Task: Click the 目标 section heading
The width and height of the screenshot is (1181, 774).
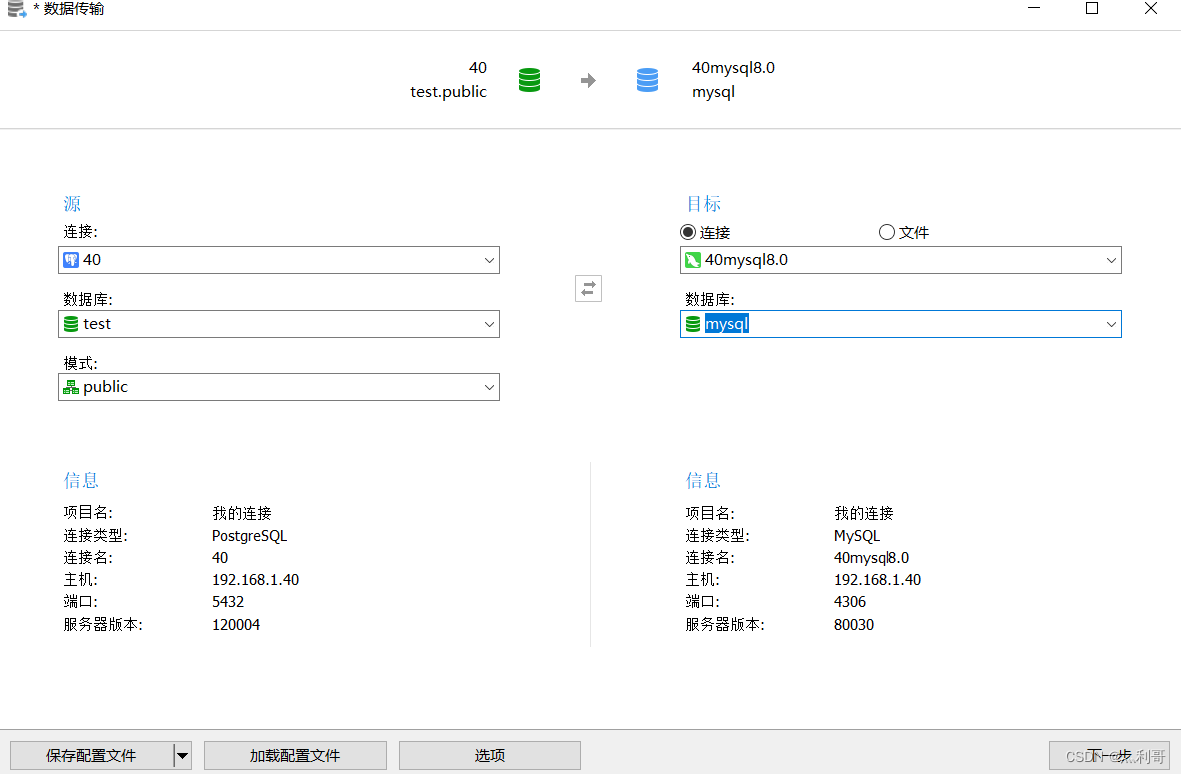Action: pyautogui.click(x=704, y=203)
